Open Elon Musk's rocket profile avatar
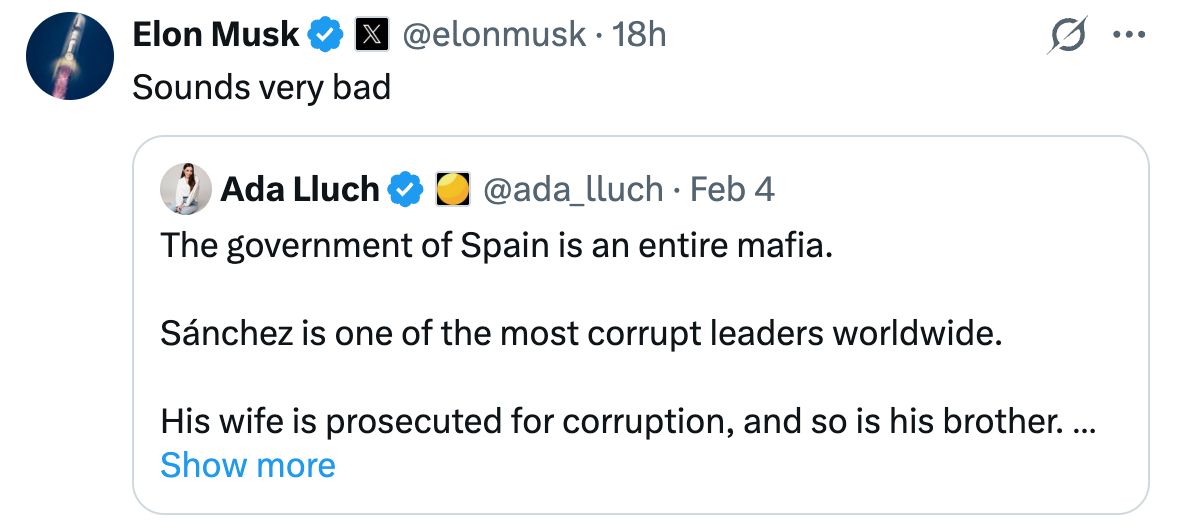 pos(68,57)
